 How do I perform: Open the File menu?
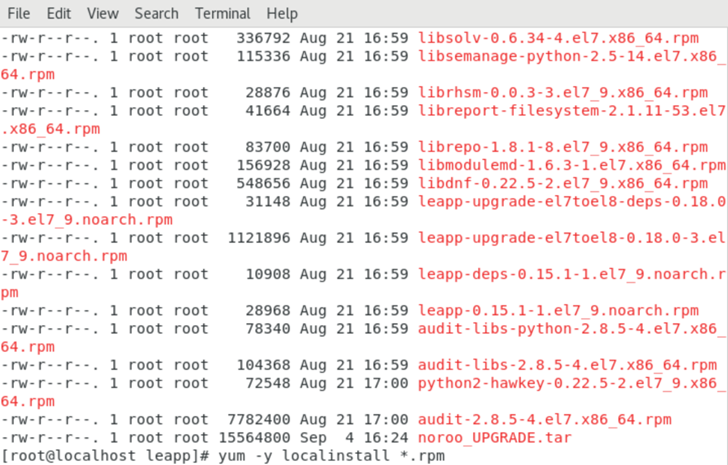tap(18, 13)
